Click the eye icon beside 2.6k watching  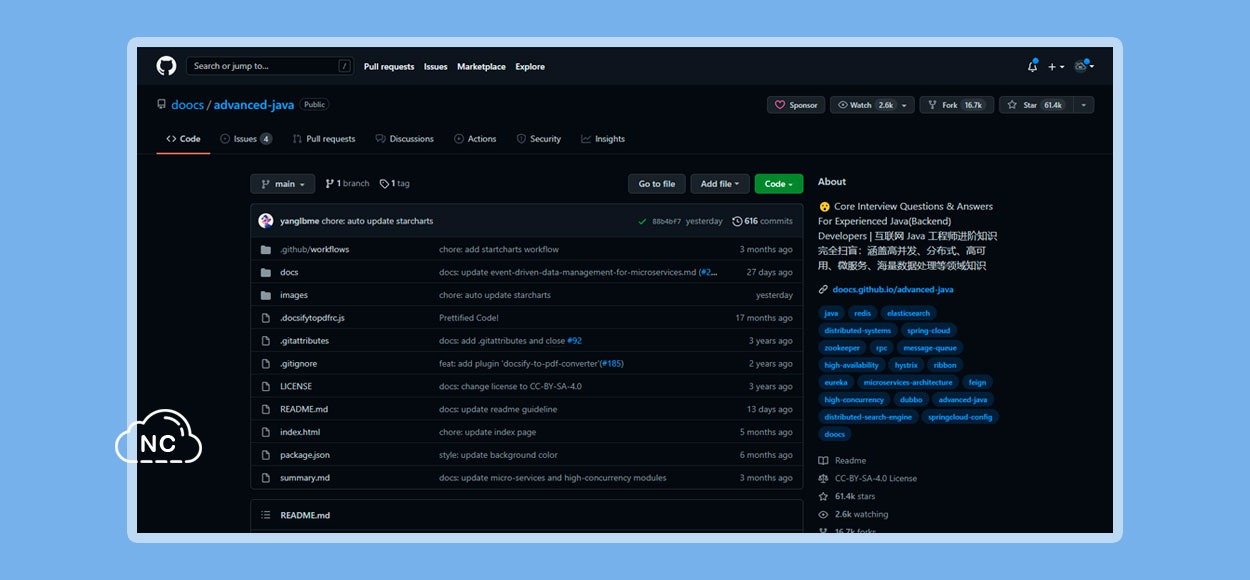(x=823, y=514)
